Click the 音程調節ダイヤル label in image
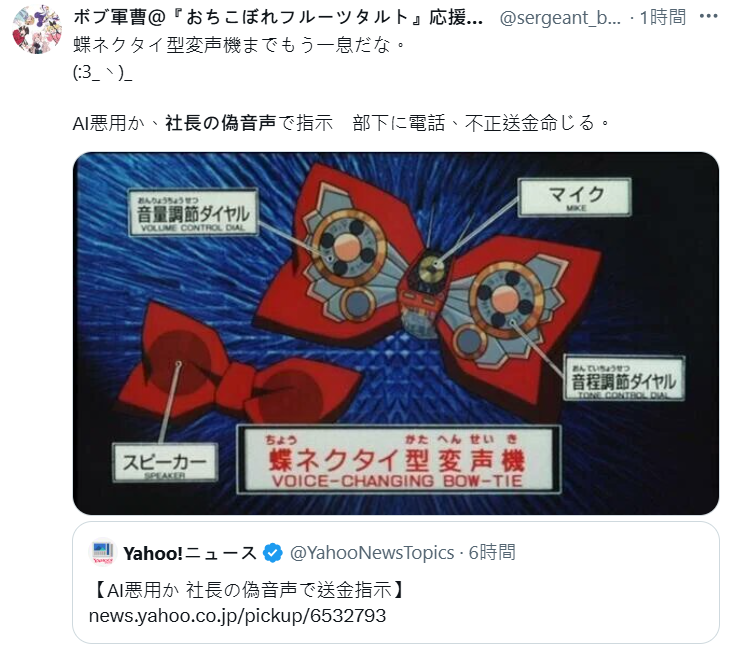This screenshot has width=736, height=655. (x=624, y=378)
